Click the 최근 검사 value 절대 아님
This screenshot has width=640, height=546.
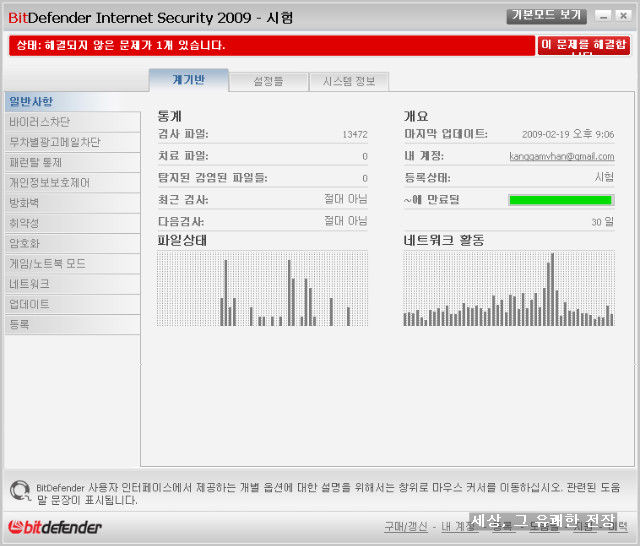[x=346, y=199]
